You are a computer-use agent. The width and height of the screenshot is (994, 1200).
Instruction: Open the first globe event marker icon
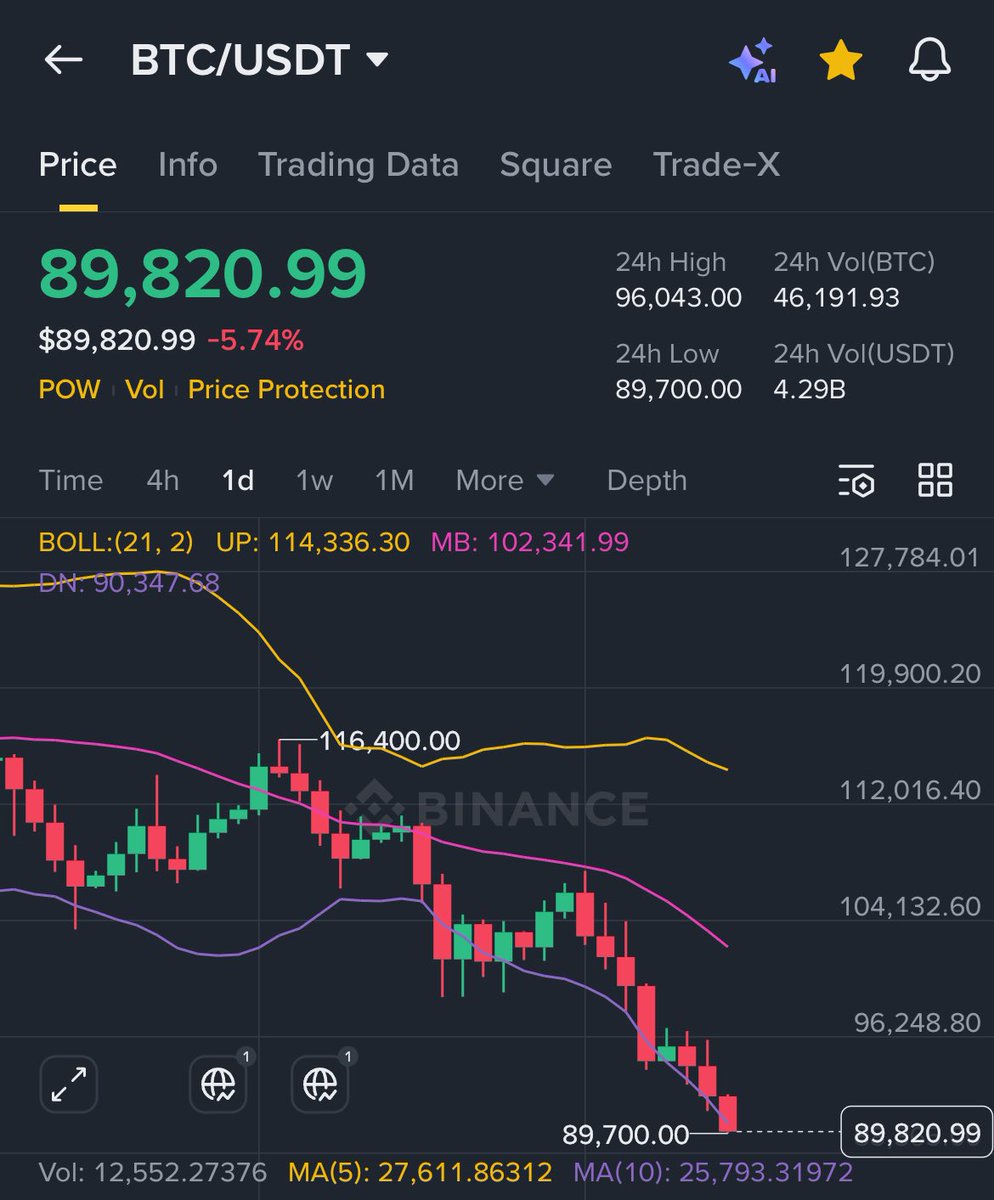pos(219,1084)
